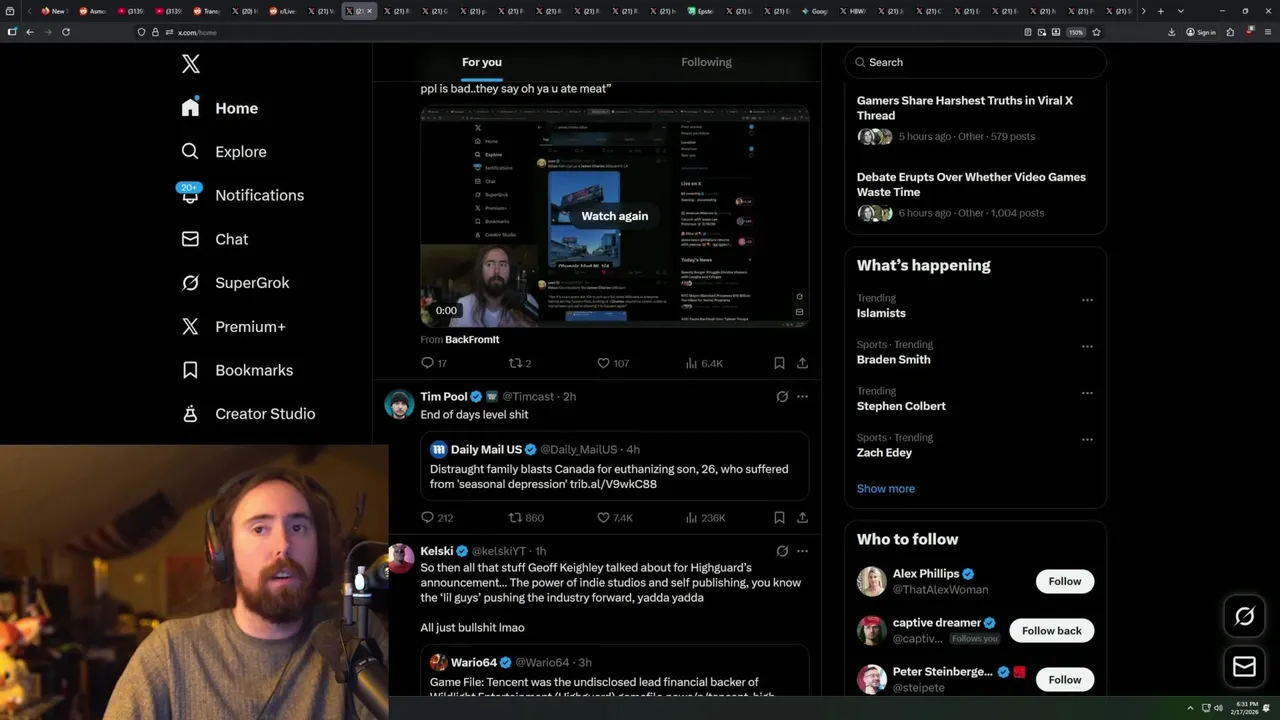
Task: Follow back captive dreamer
Action: click(1051, 631)
